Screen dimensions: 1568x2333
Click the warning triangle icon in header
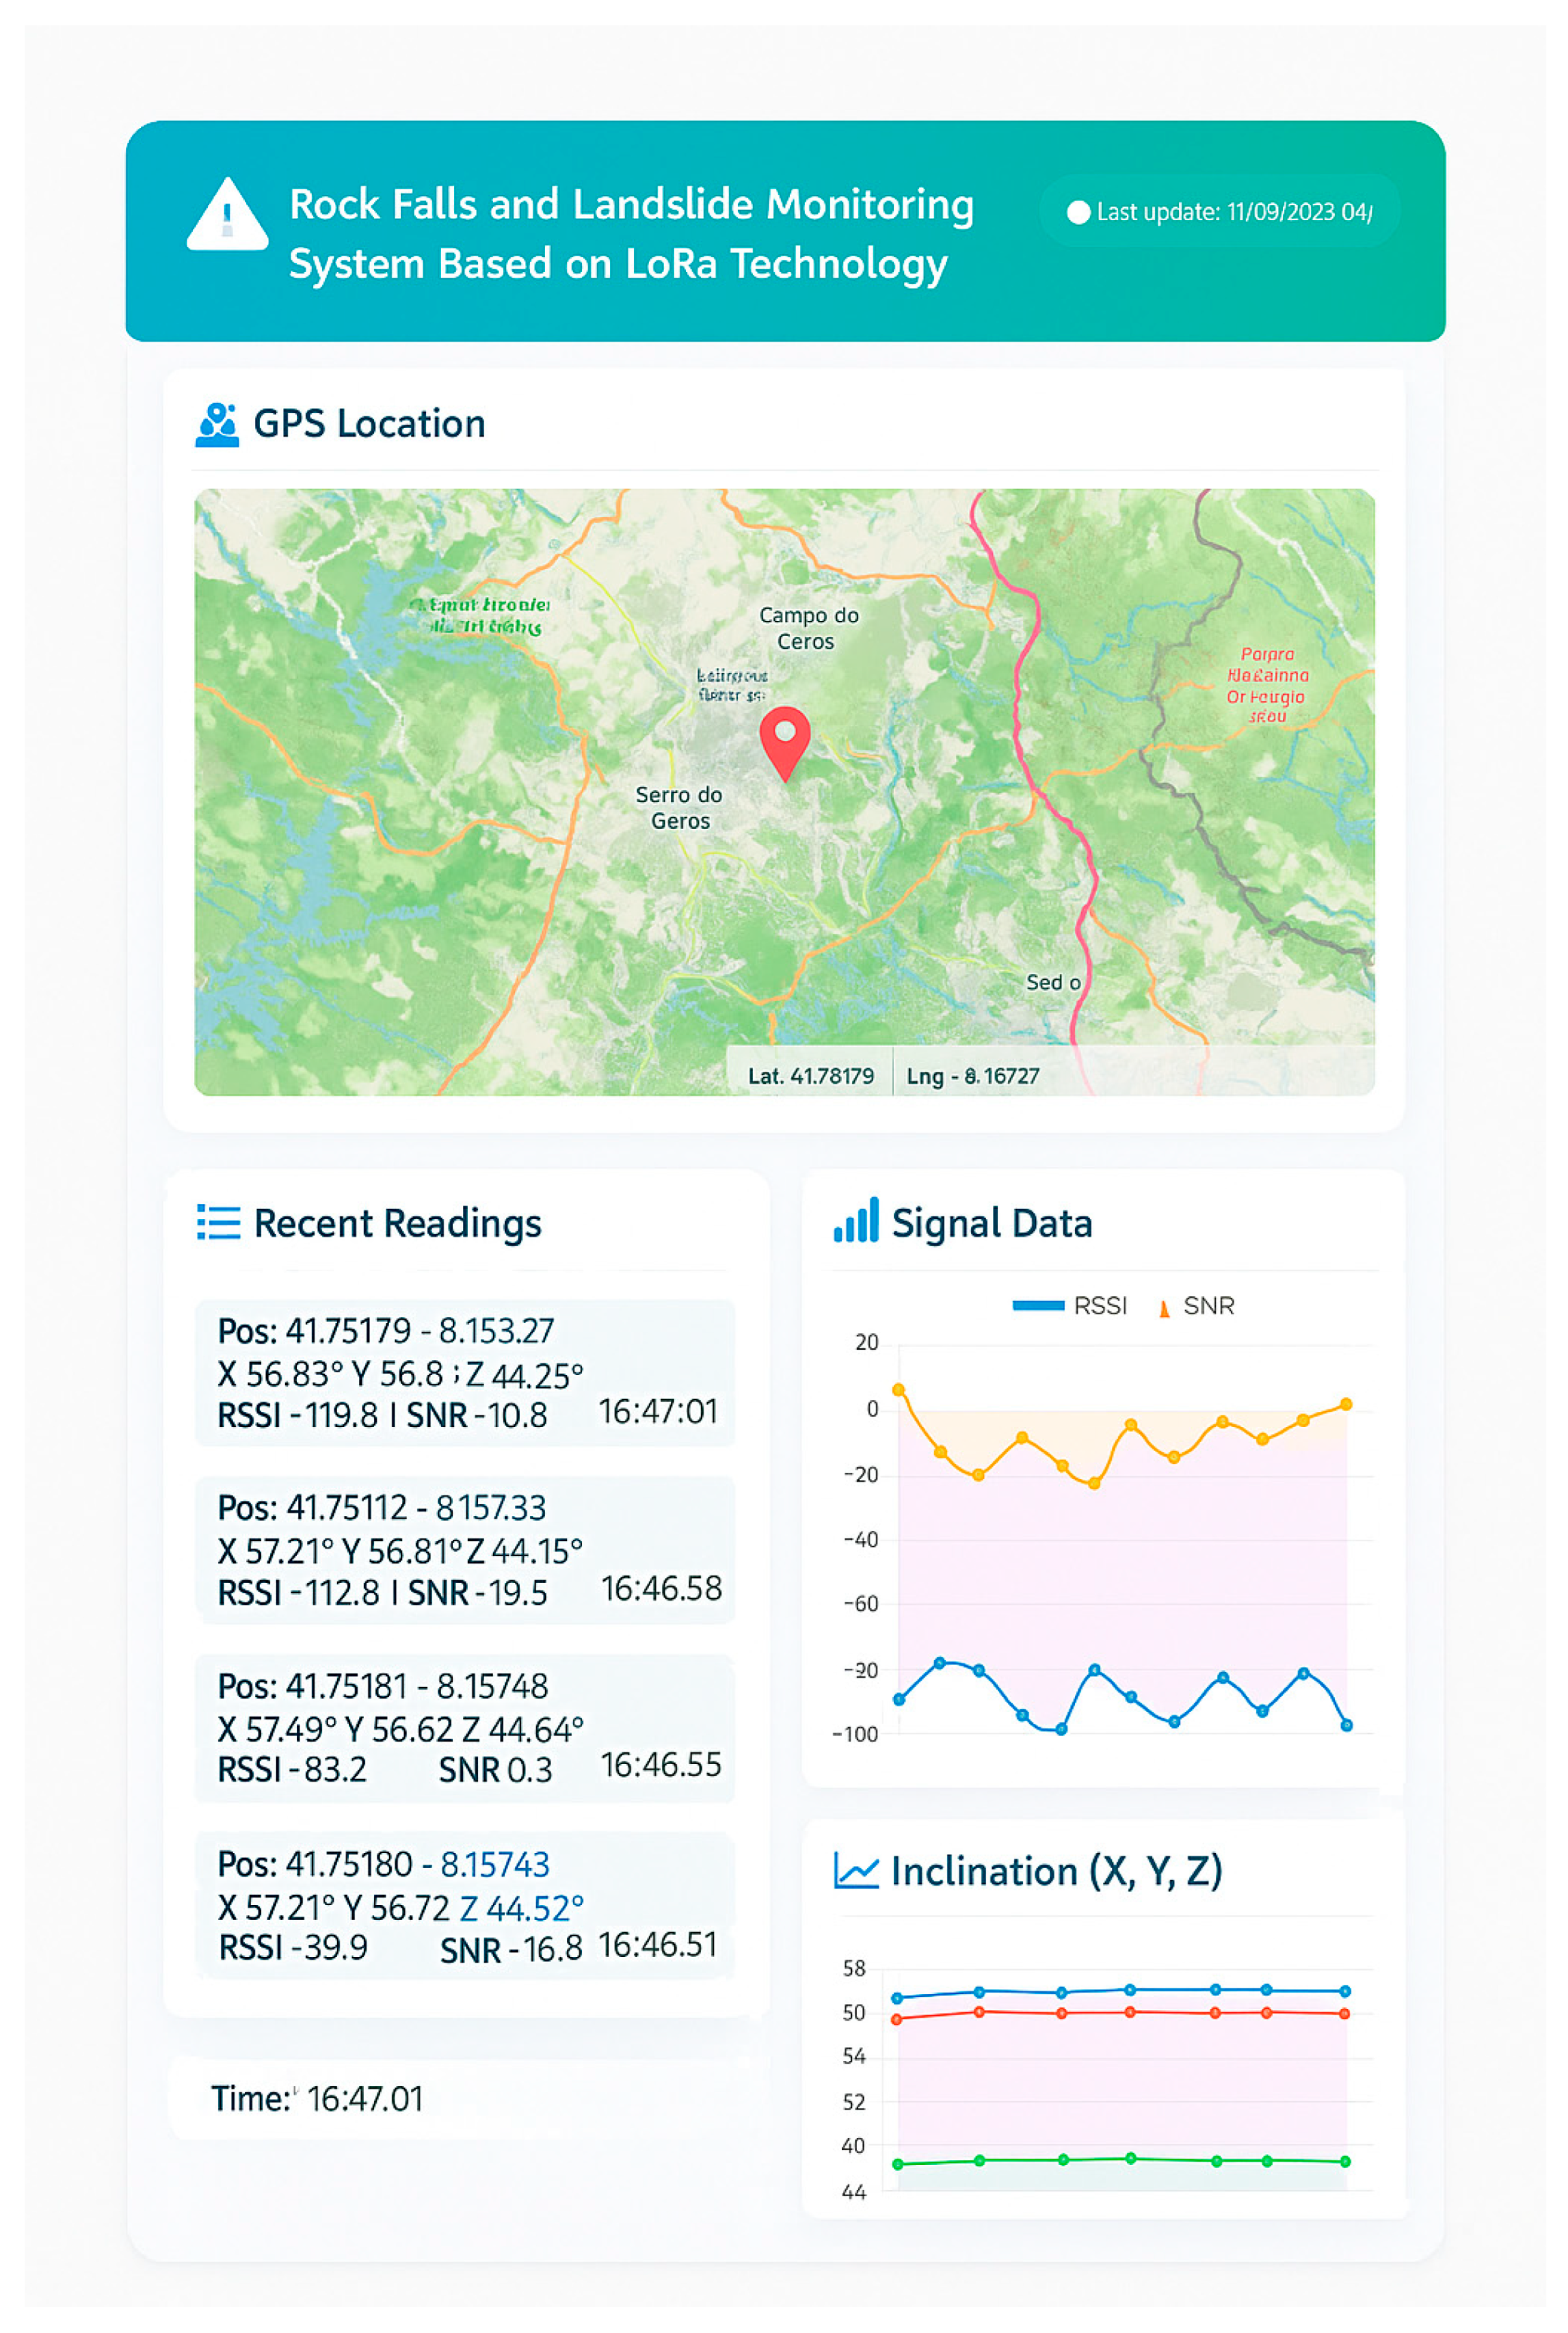227,215
